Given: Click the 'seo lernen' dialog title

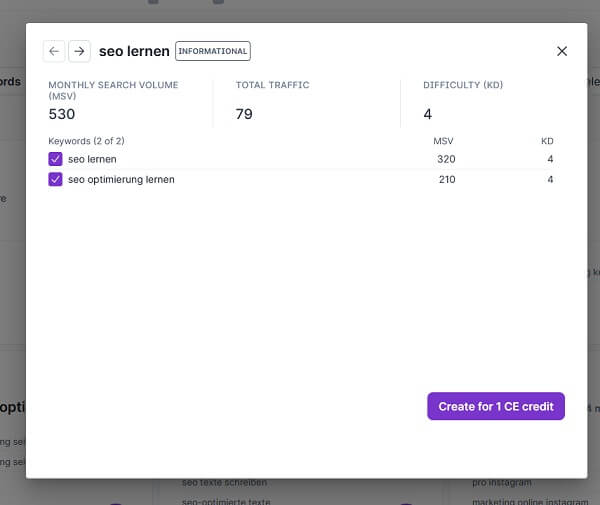Looking at the screenshot, I should (134, 51).
